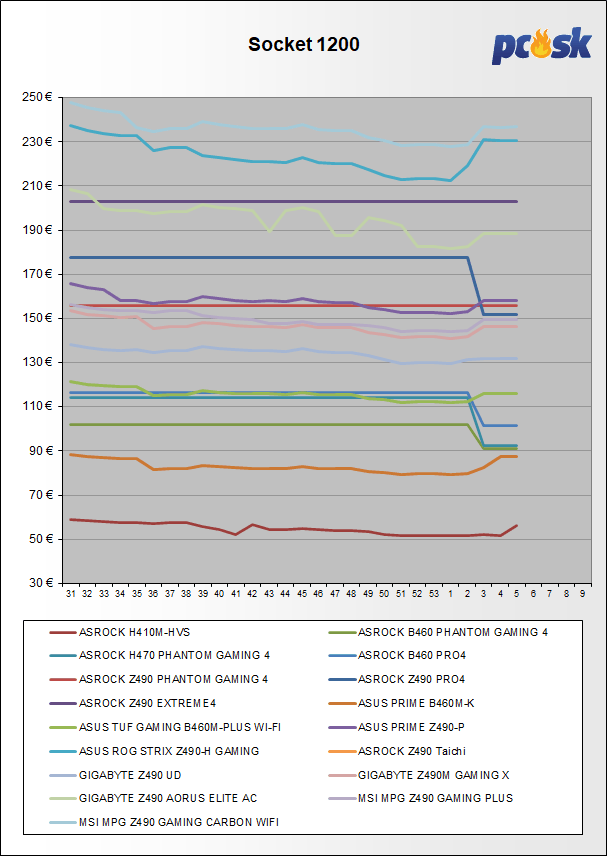Click the pc.sk flame logo
Screen dimensions: 607x856
(541, 45)
